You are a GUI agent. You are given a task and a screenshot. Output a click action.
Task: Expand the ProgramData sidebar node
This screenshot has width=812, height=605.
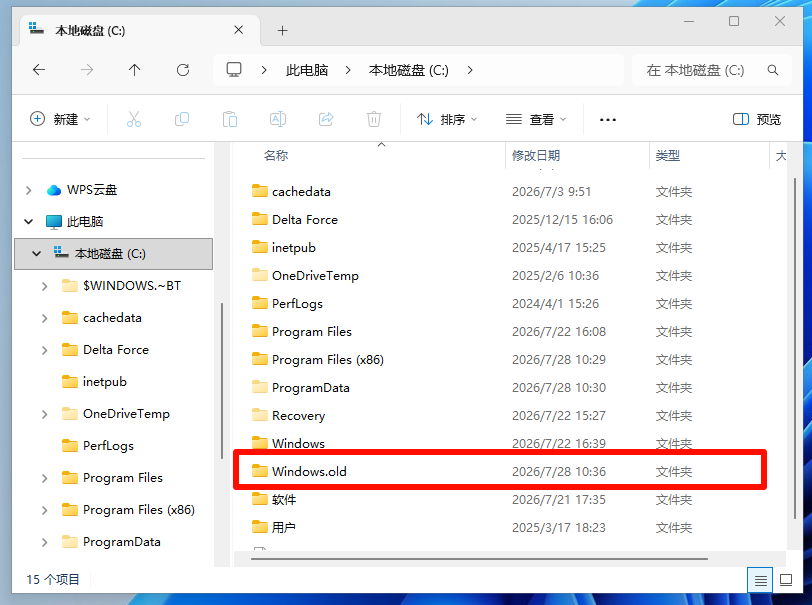coord(45,542)
